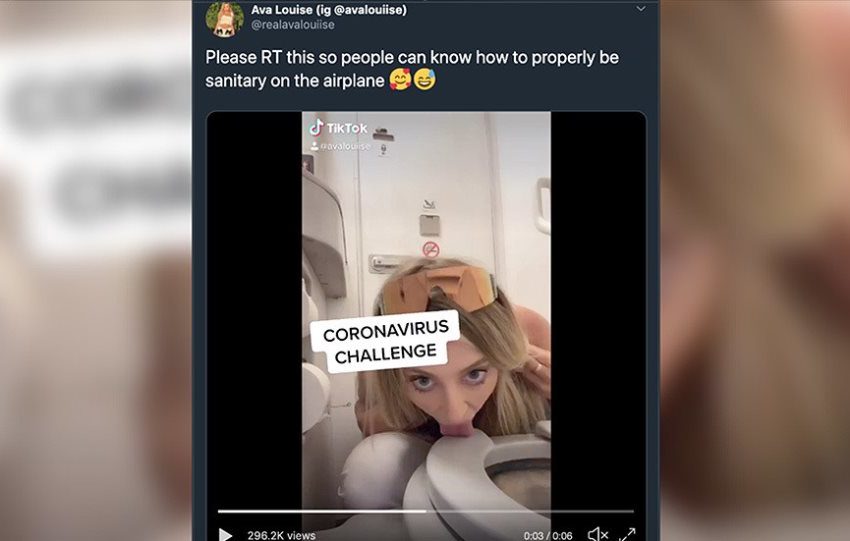This screenshot has height=541, width=850.
Task: Click the red no-smoking sign in the video
Action: [x=430, y=249]
